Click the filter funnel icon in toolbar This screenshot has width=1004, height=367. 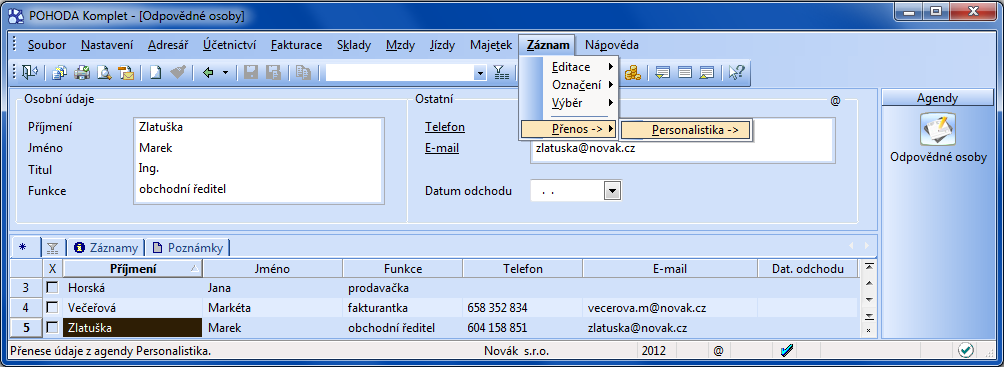501,72
